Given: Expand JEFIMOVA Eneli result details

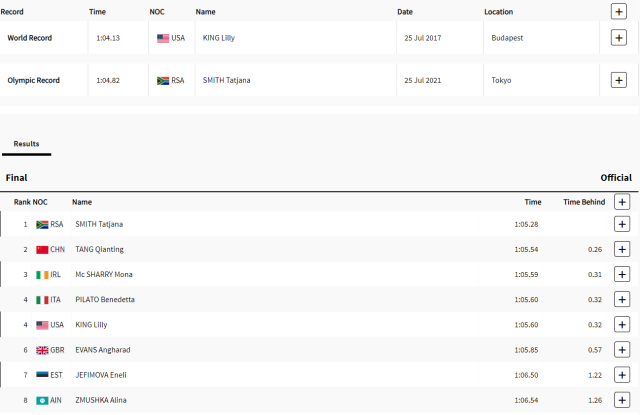Looking at the screenshot, I should coord(622,375).
